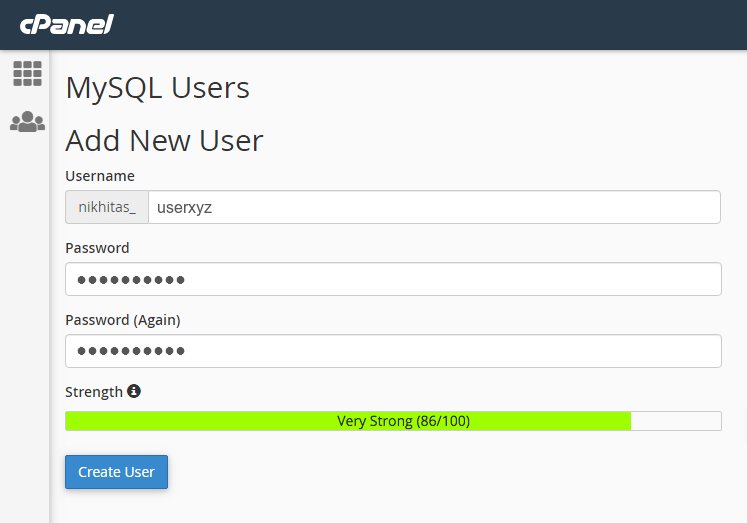Click the Very Strong strength meter bar
Image resolution: width=747 pixels, height=523 pixels.
(393, 421)
